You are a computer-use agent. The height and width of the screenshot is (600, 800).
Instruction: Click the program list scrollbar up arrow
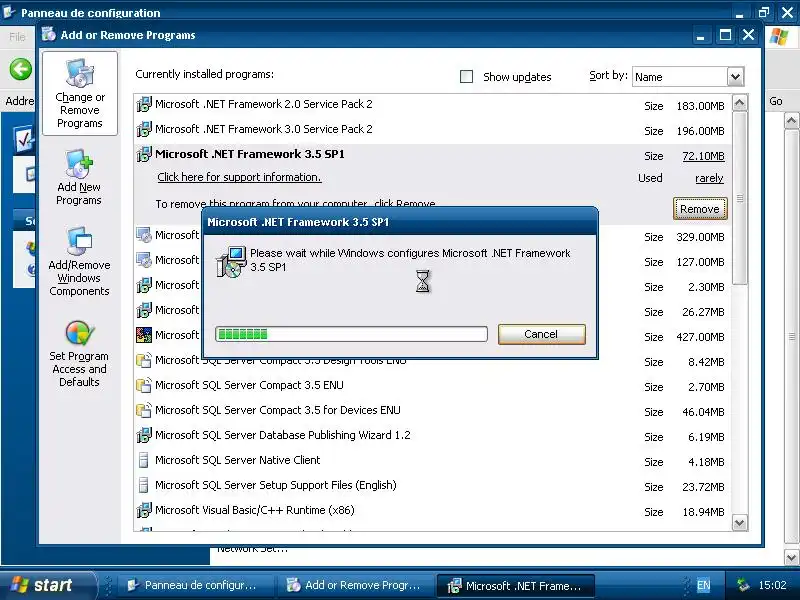[x=739, y=103]
